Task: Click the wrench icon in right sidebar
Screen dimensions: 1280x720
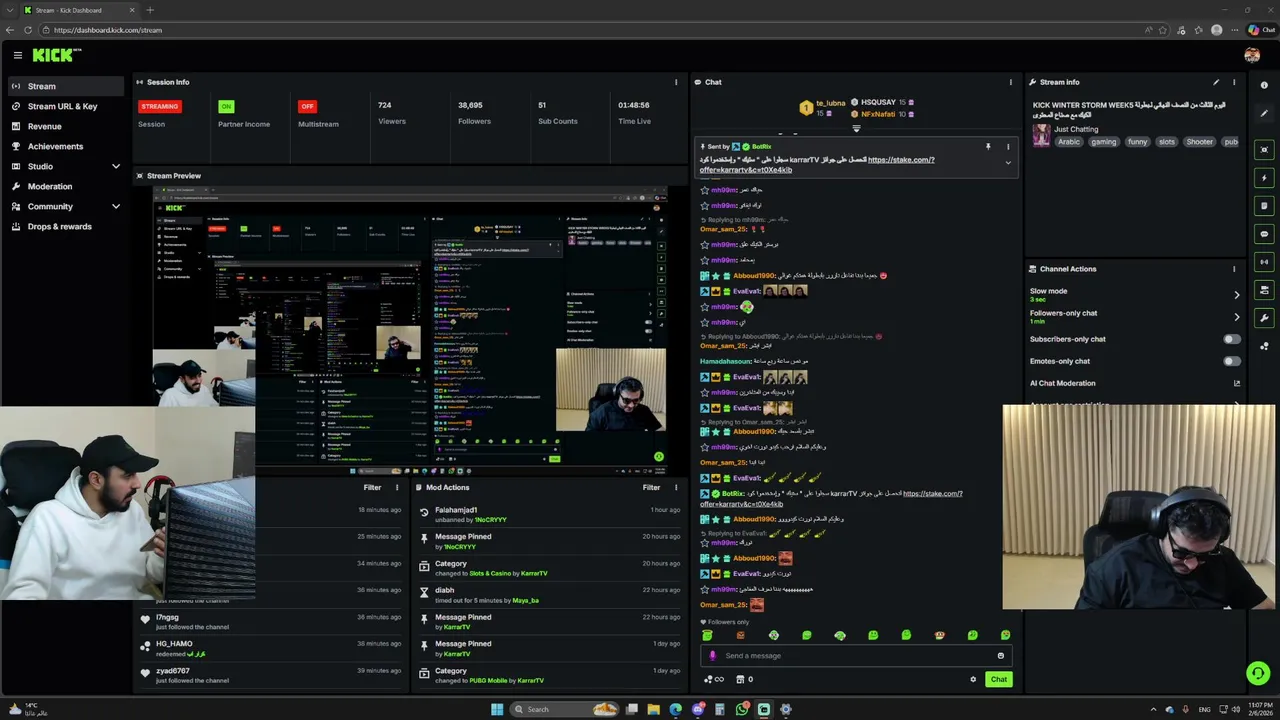Action: [1264, 318]
